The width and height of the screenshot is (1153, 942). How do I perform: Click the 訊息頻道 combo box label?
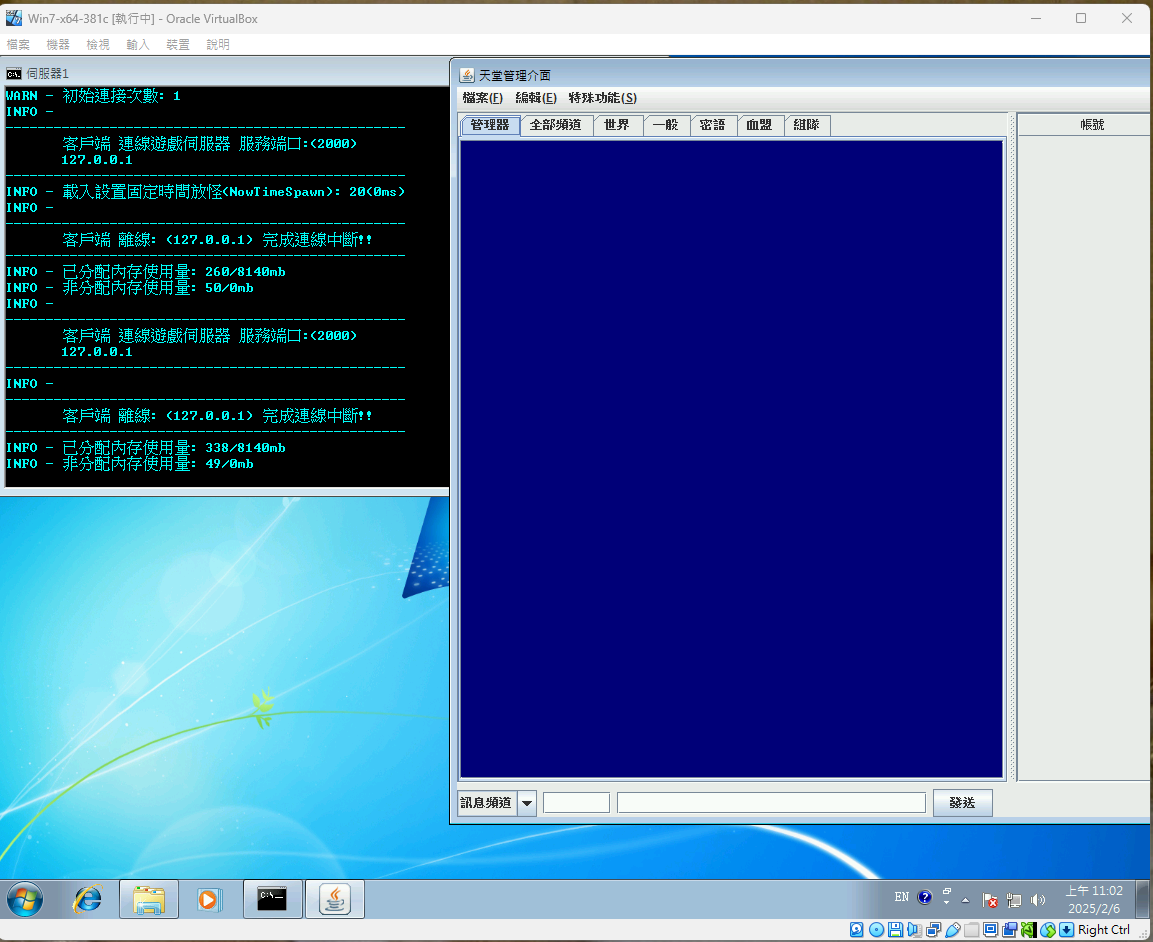[488, 803]
